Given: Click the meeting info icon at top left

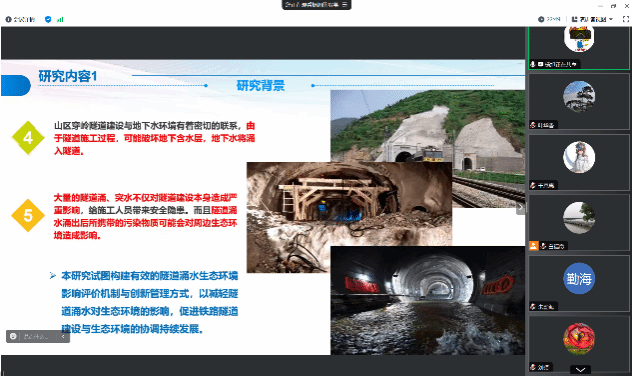Looking at the screenshot, I should click(8, 19).
